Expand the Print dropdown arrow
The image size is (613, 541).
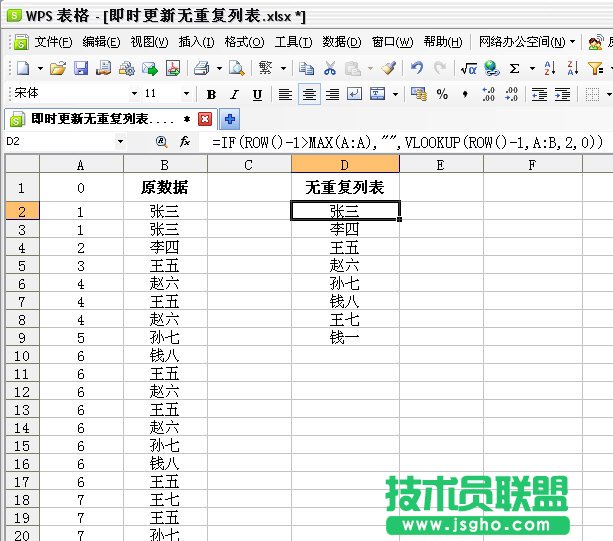[219, 69]
